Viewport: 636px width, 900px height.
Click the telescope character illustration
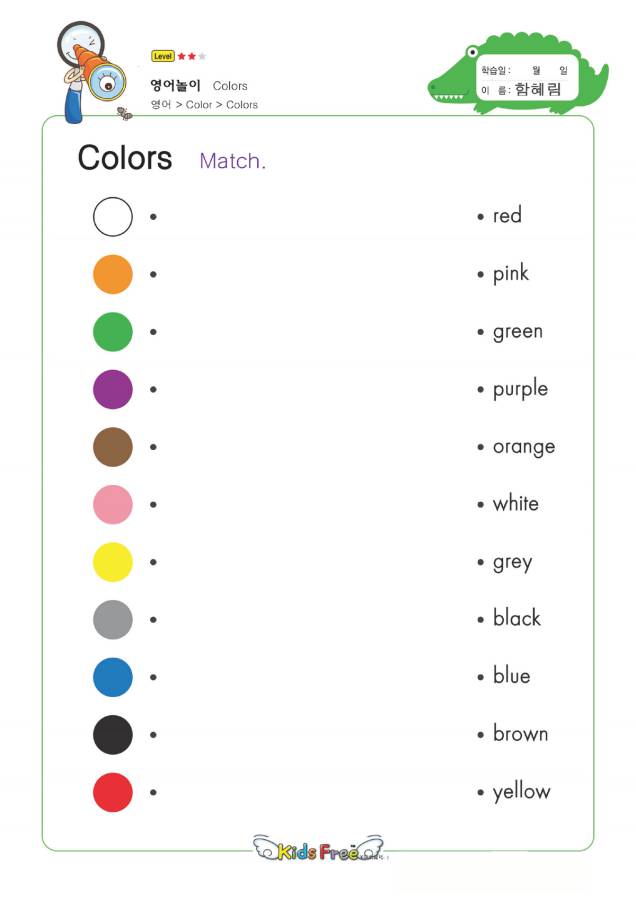coord(92,72)
